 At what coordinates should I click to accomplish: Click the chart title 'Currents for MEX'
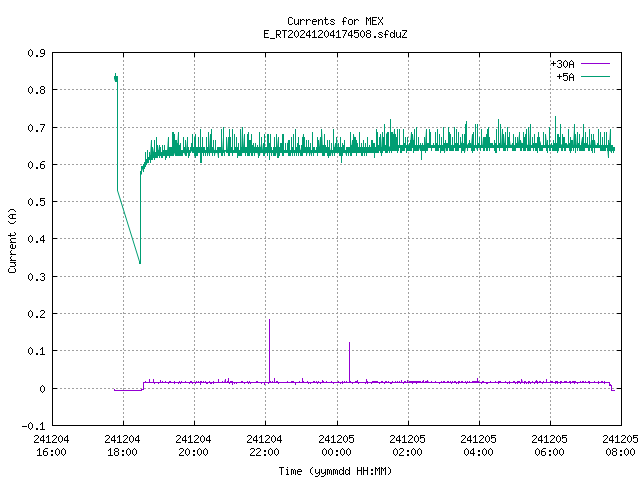[x=335, y=21]
